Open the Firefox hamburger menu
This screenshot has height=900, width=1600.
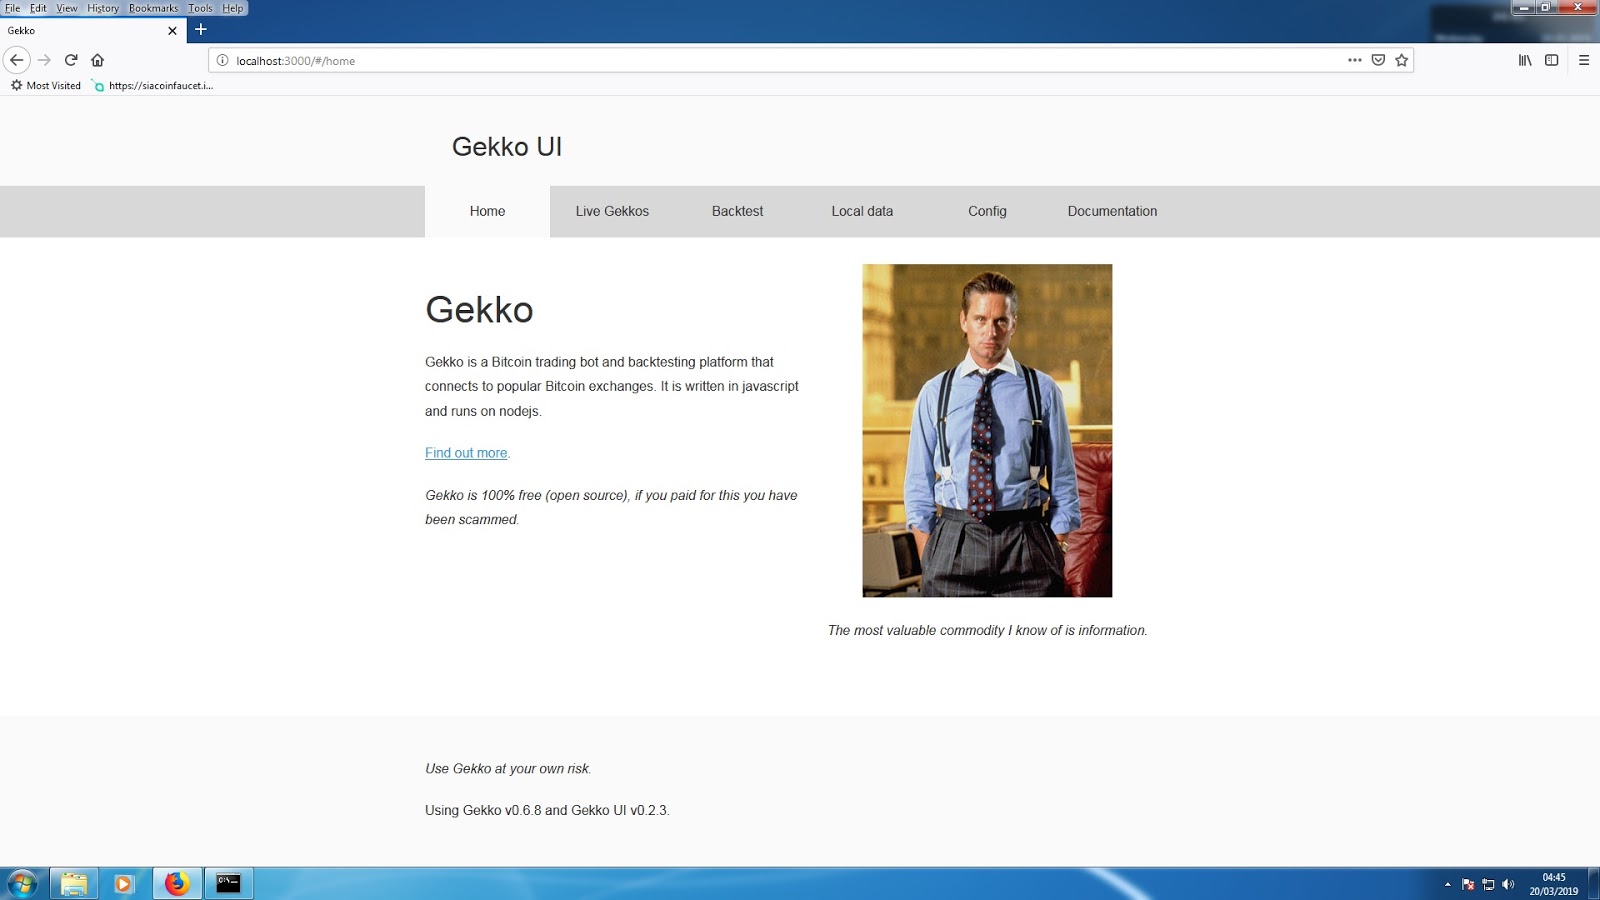(1584, 60)
